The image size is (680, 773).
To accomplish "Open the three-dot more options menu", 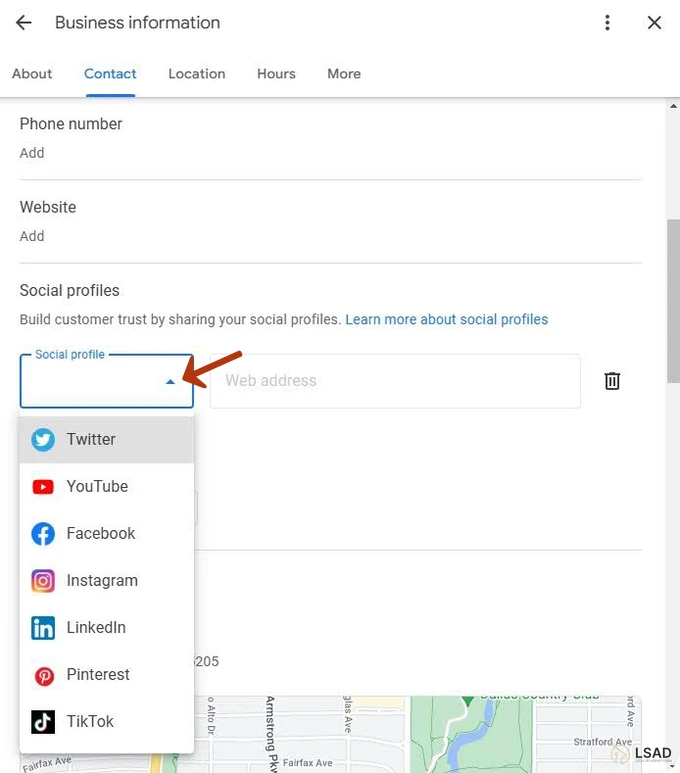I will (x=607, y=23).
